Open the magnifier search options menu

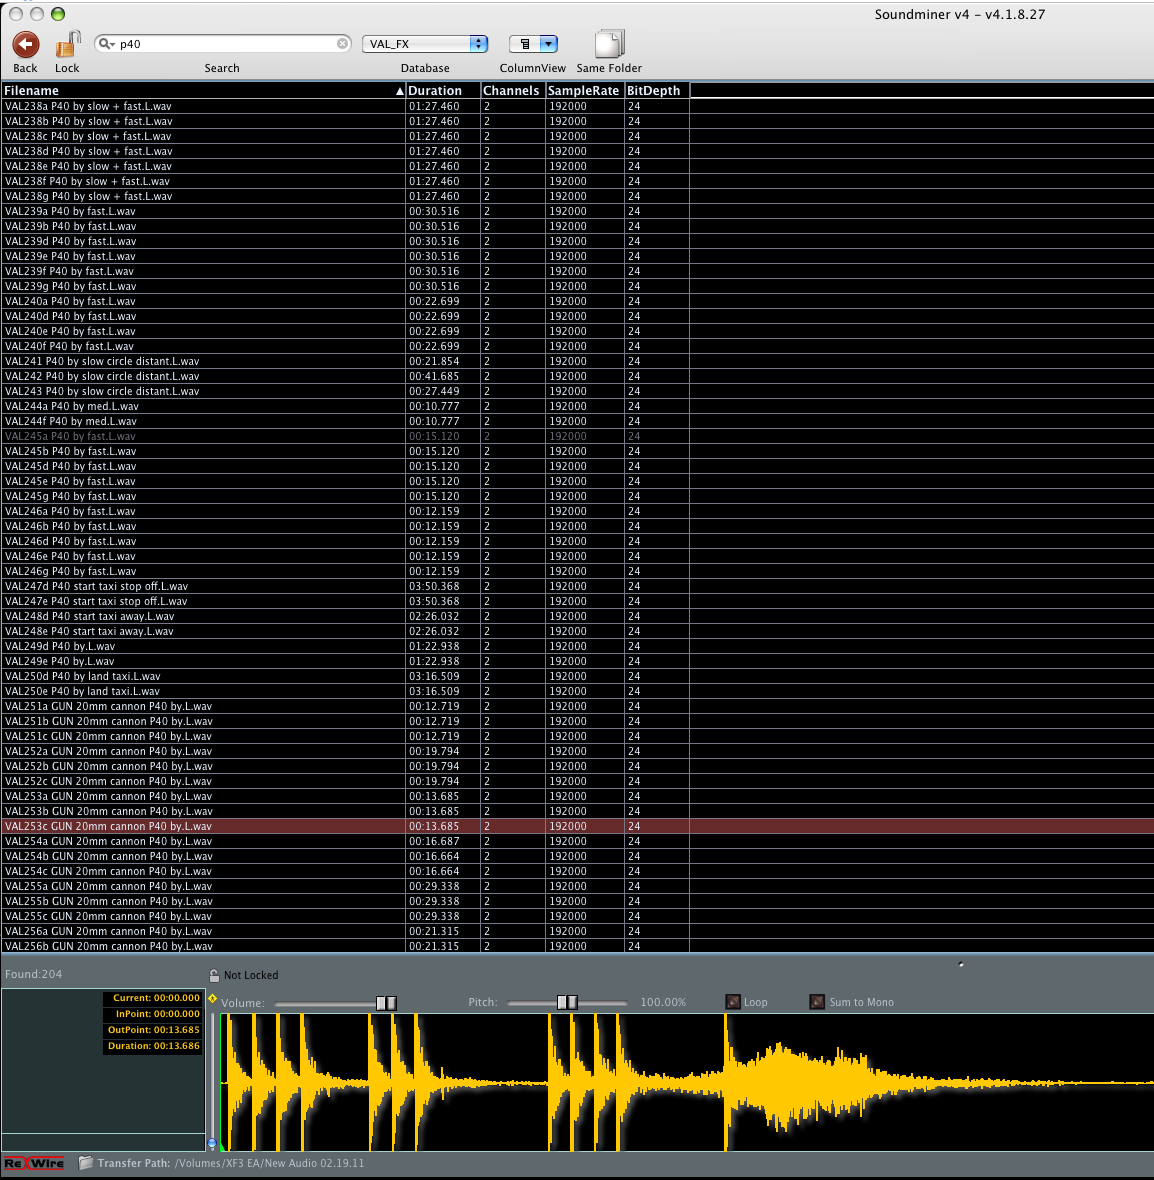pyautogui.click(x=107, y=44)
